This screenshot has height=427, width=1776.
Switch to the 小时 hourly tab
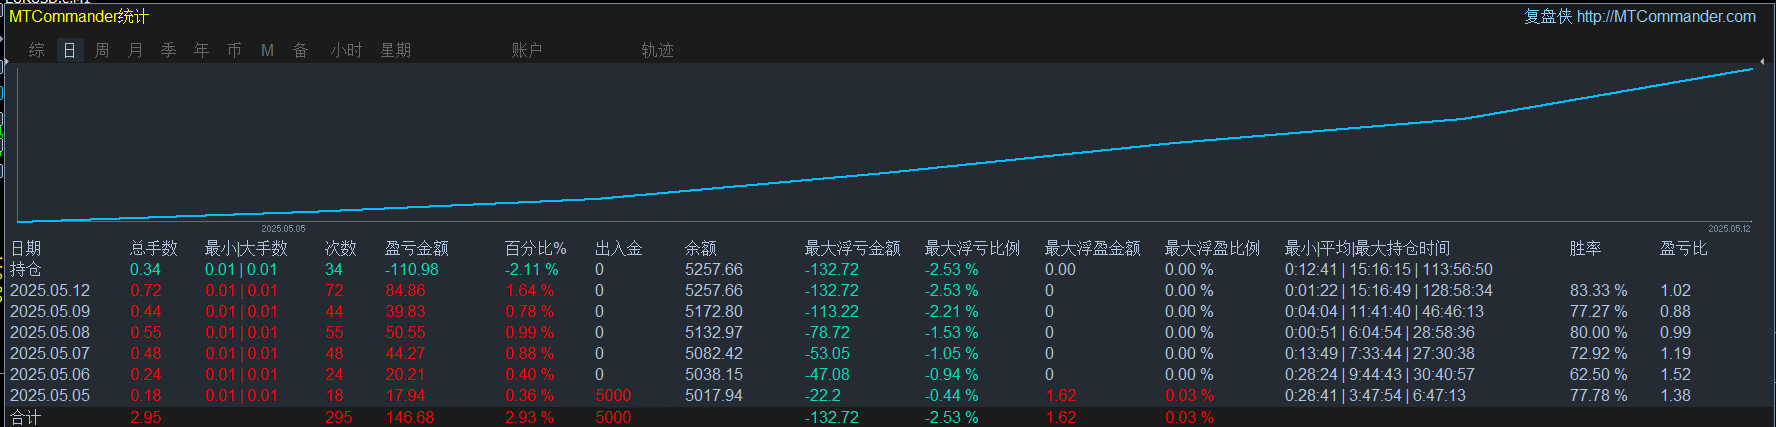click(347, 50)
